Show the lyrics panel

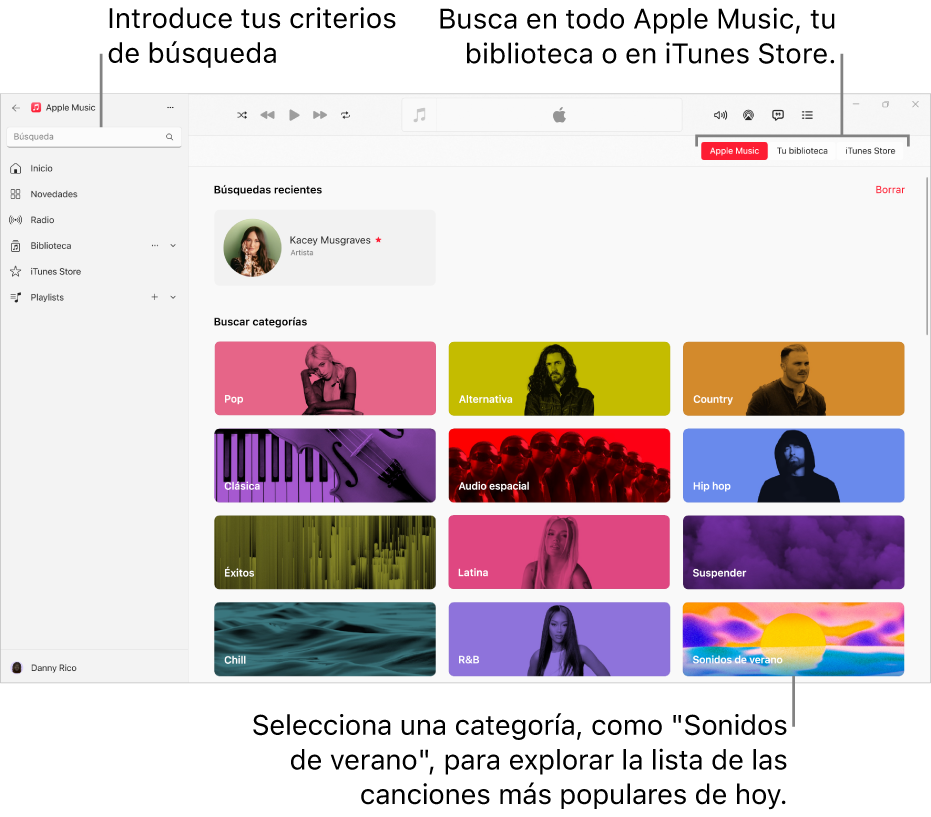777,115
